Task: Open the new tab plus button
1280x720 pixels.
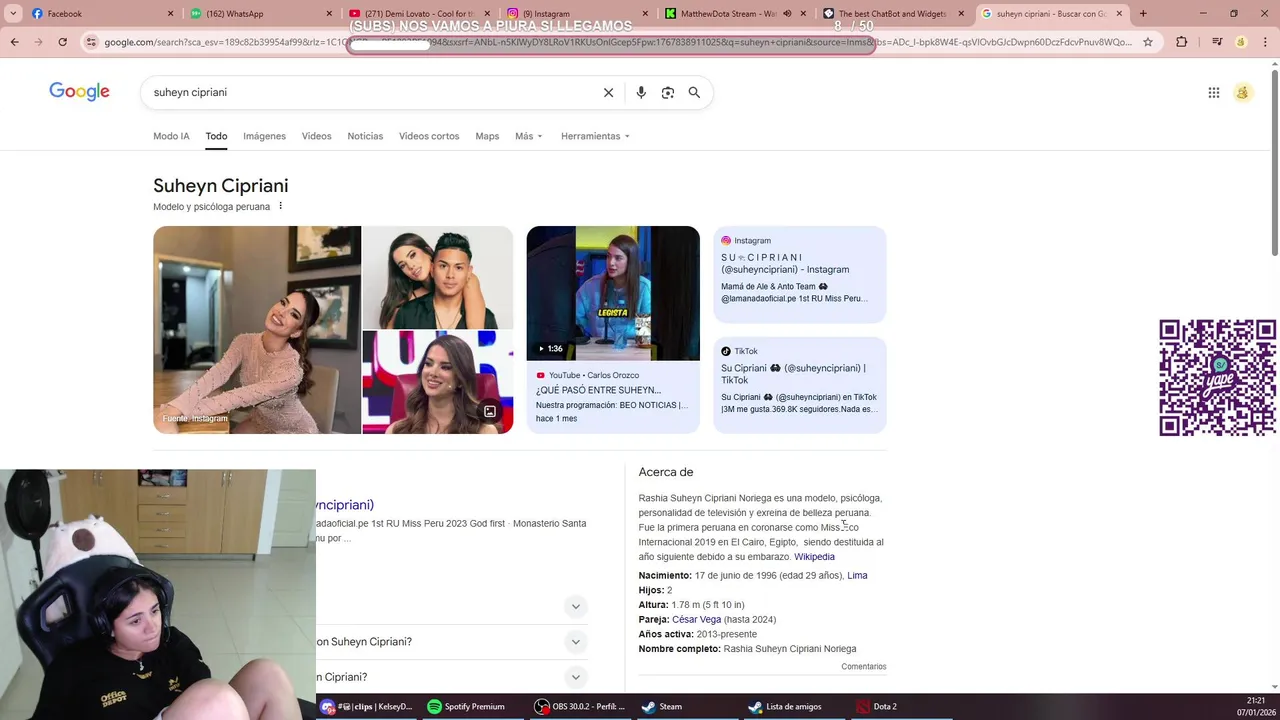Action: coord(1143,13)
